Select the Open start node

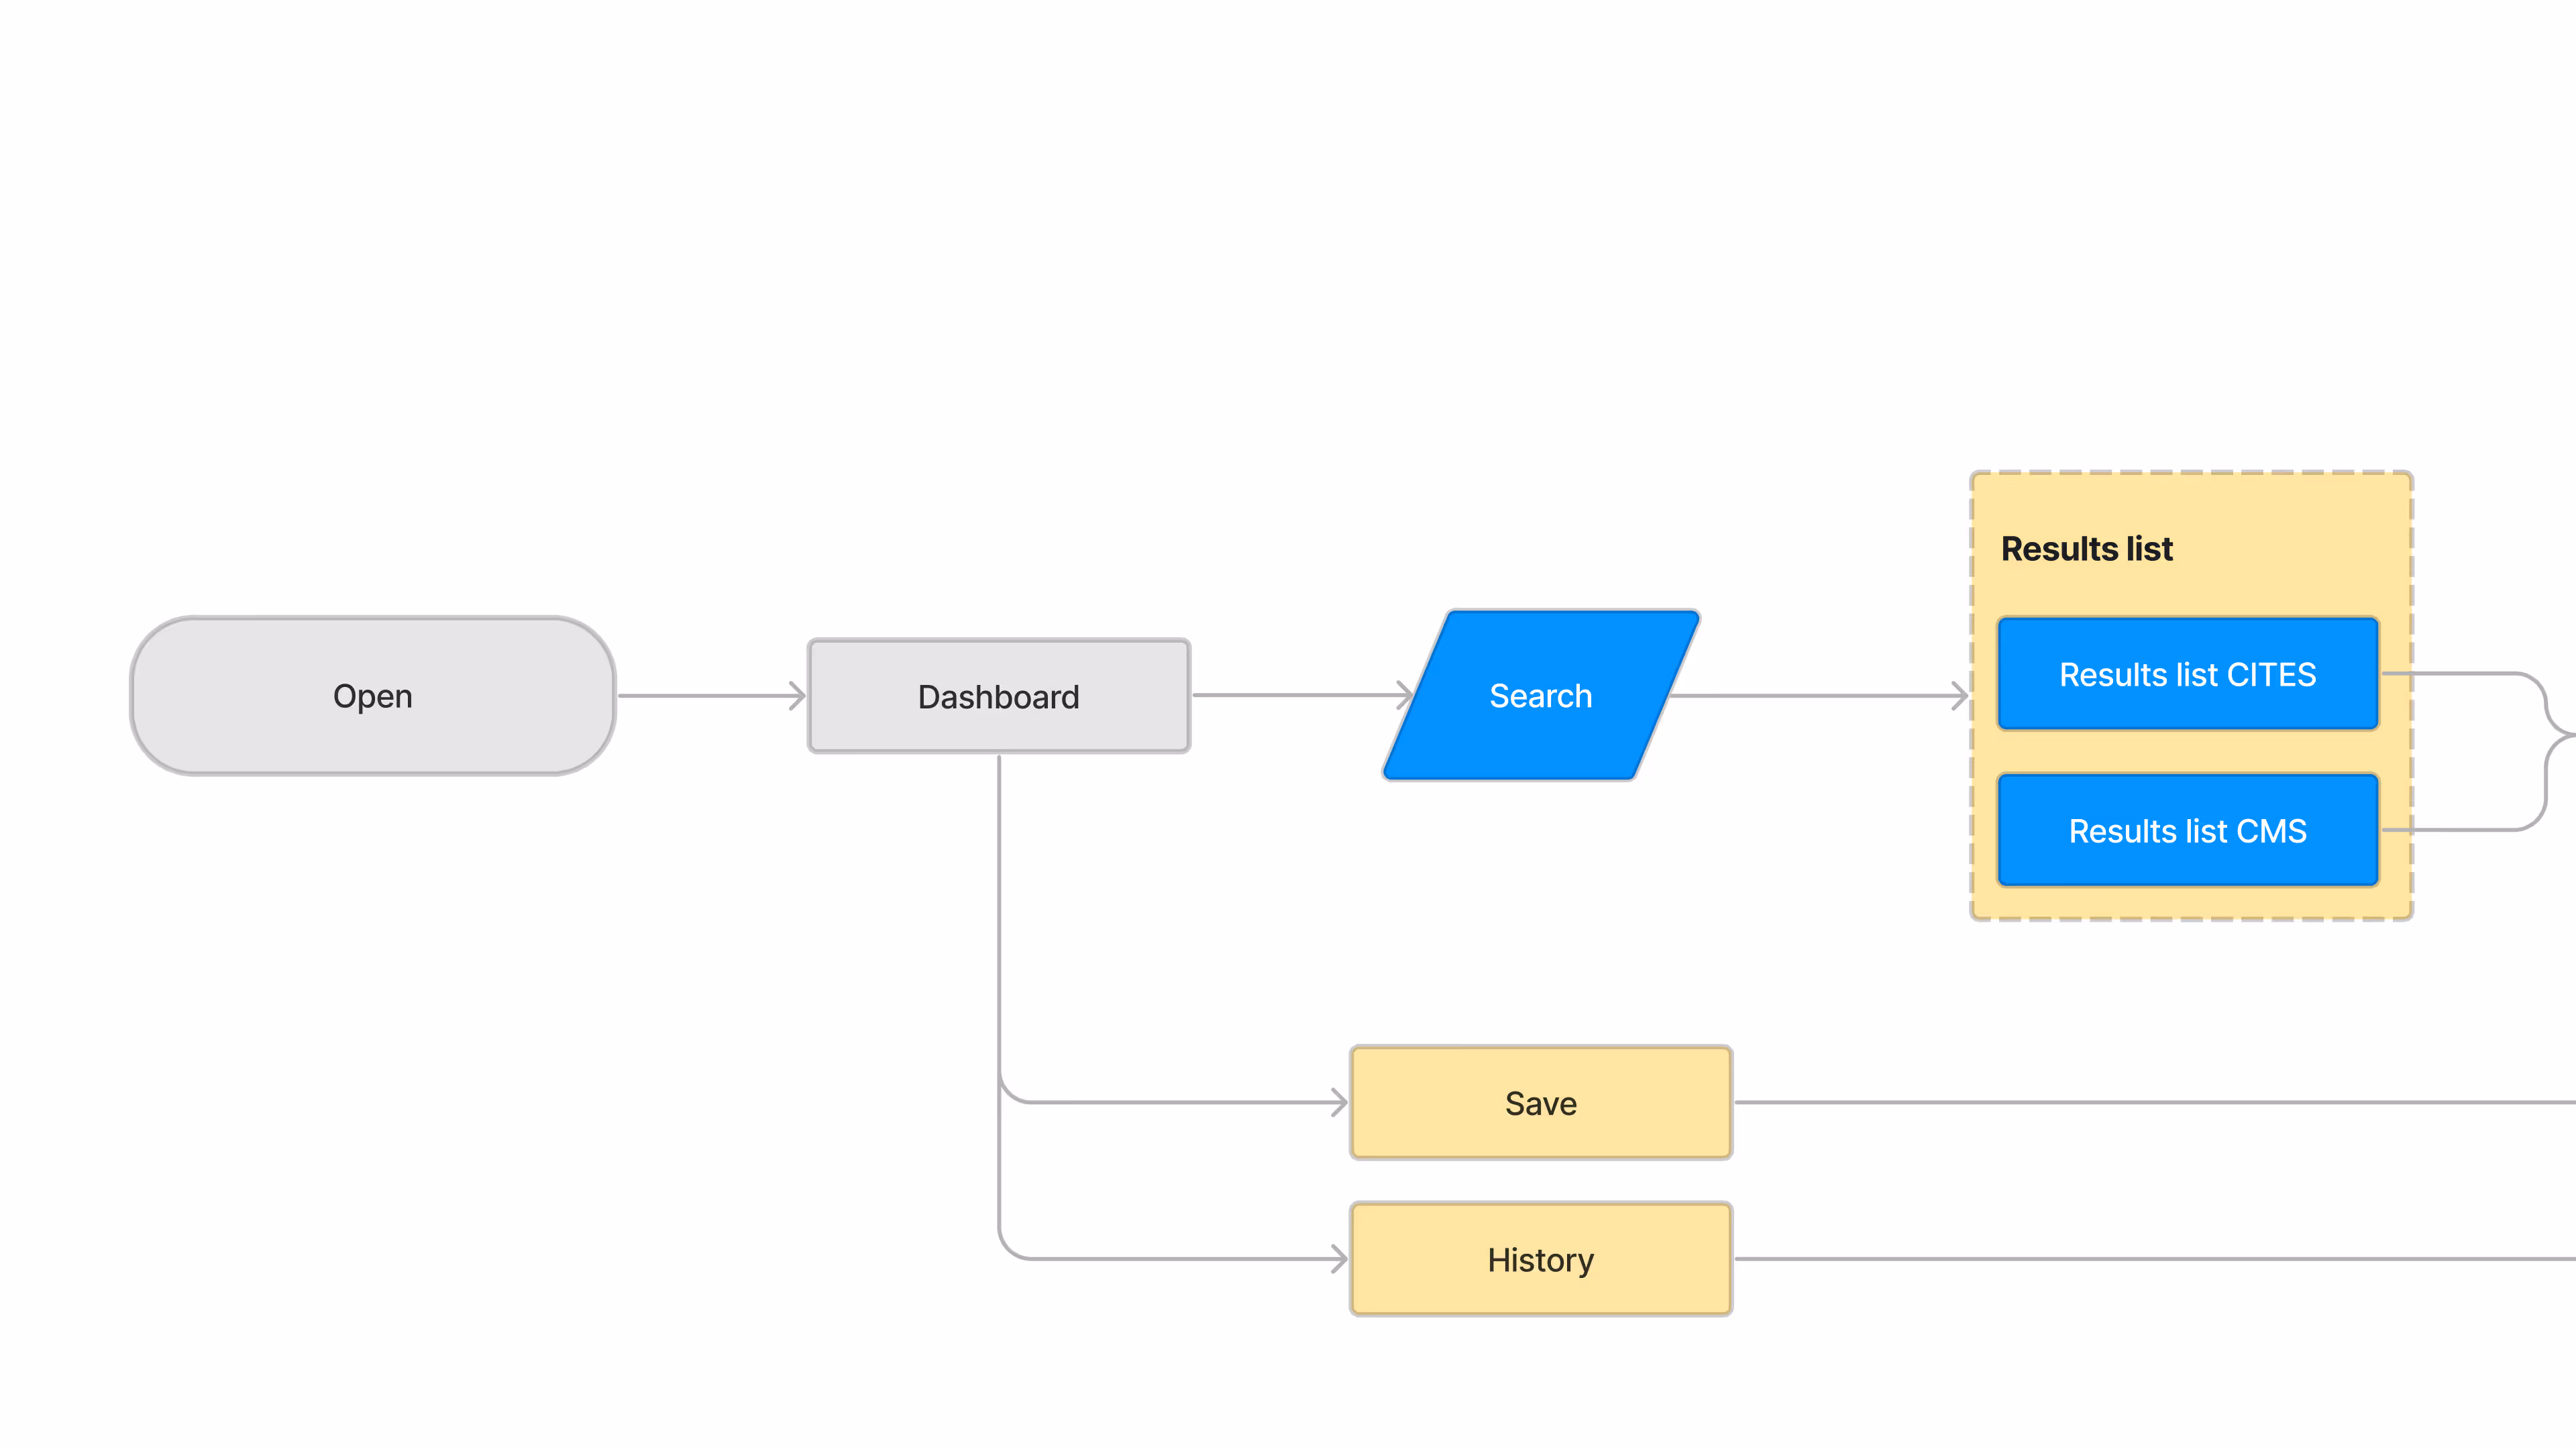372,696
